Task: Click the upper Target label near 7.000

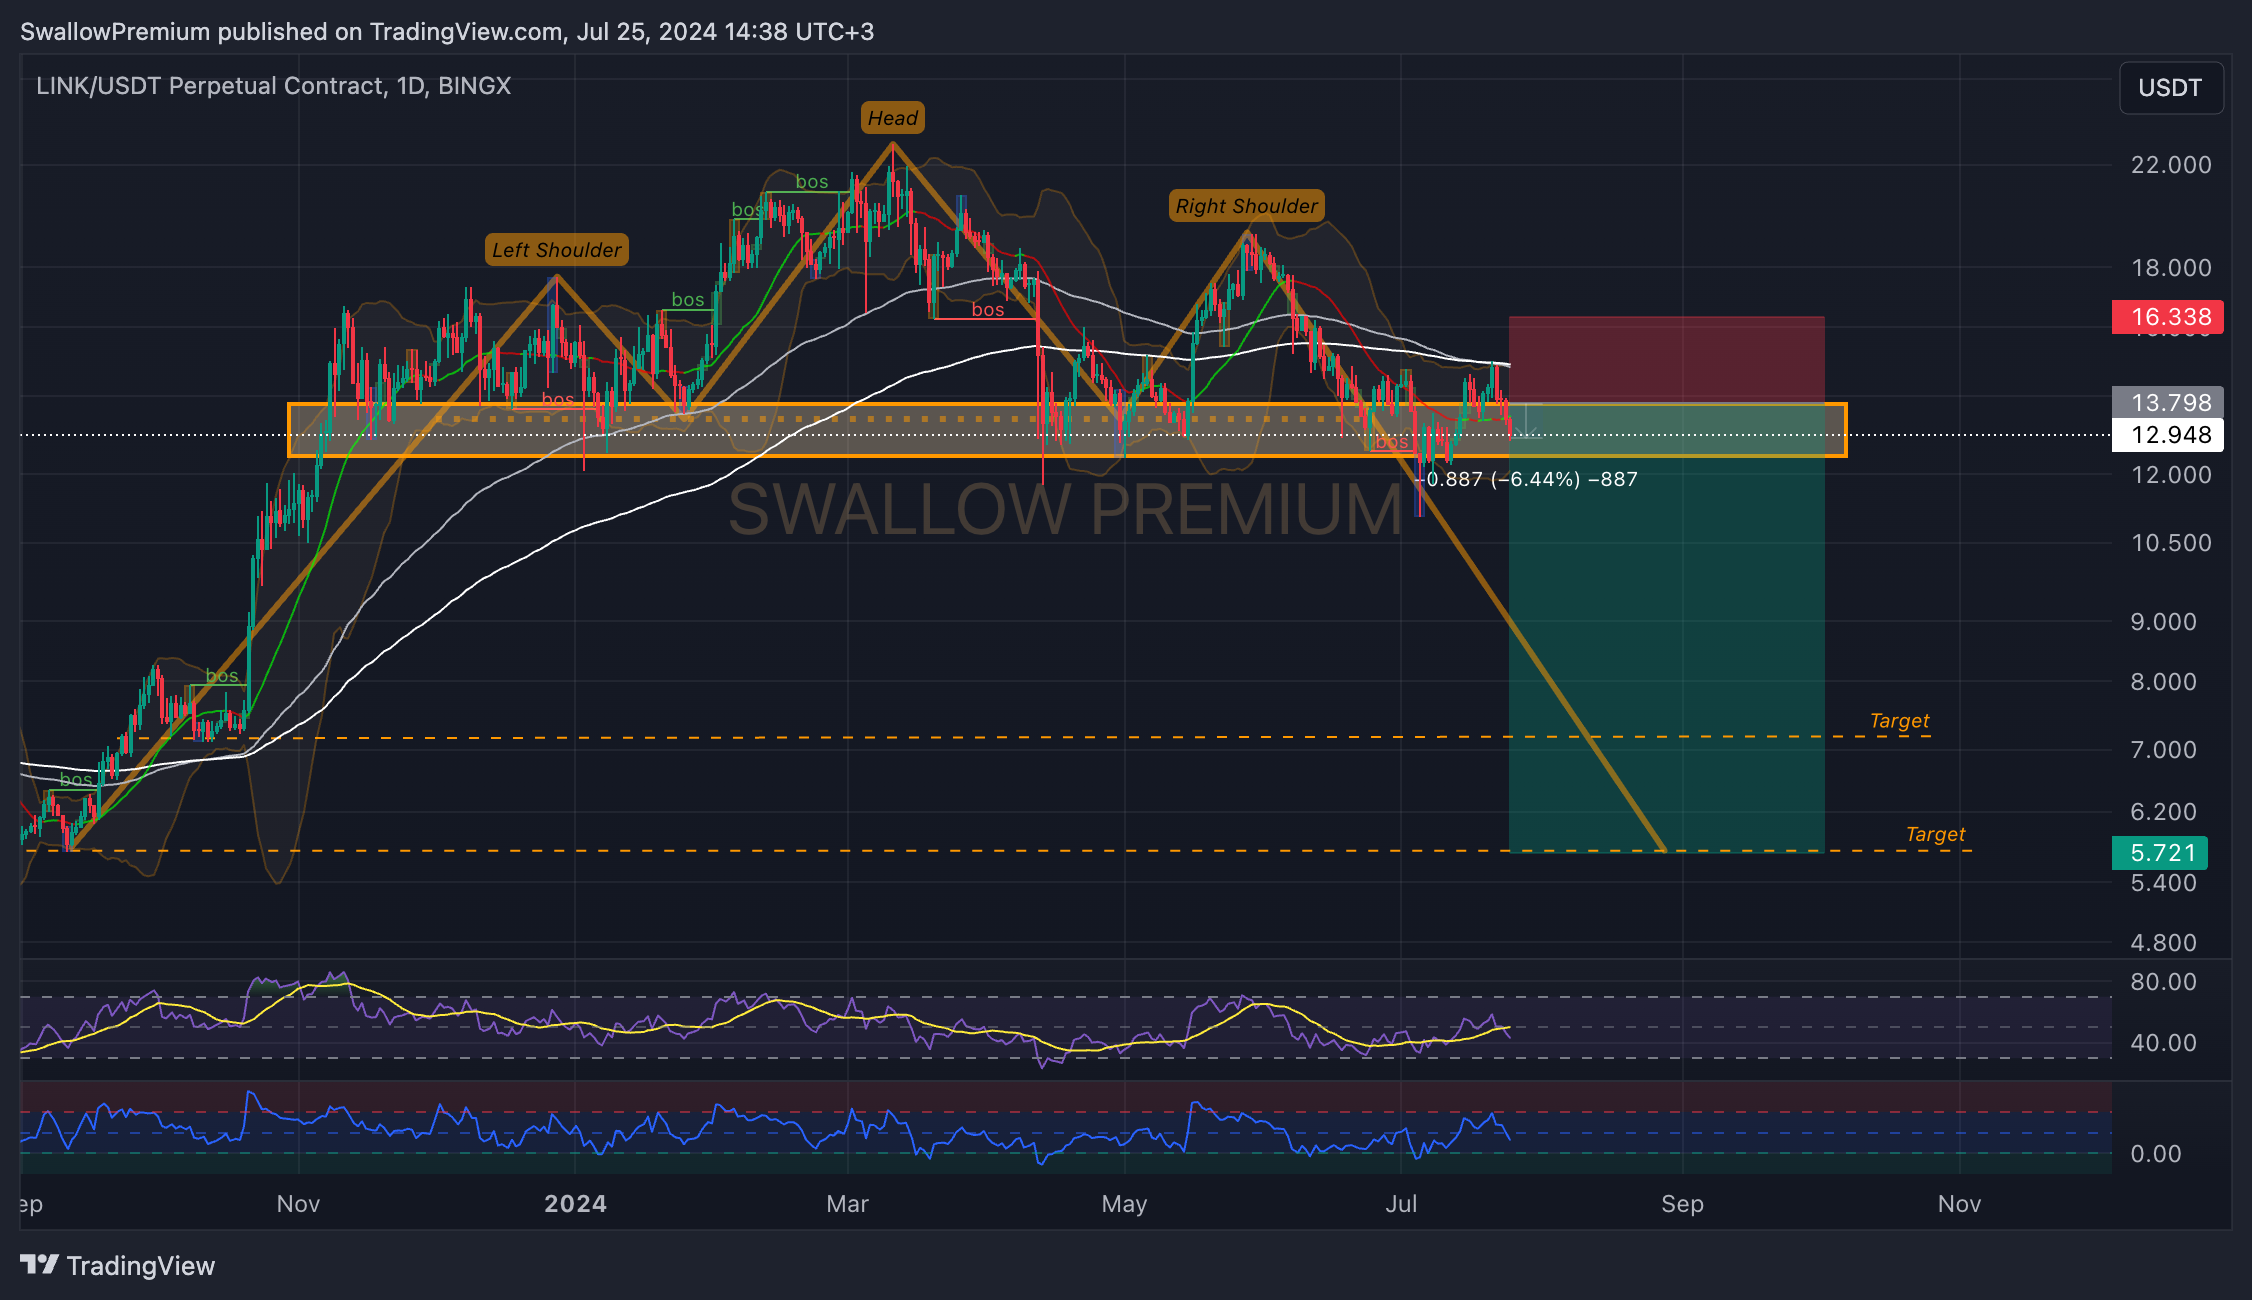Action: (1899, 721)
